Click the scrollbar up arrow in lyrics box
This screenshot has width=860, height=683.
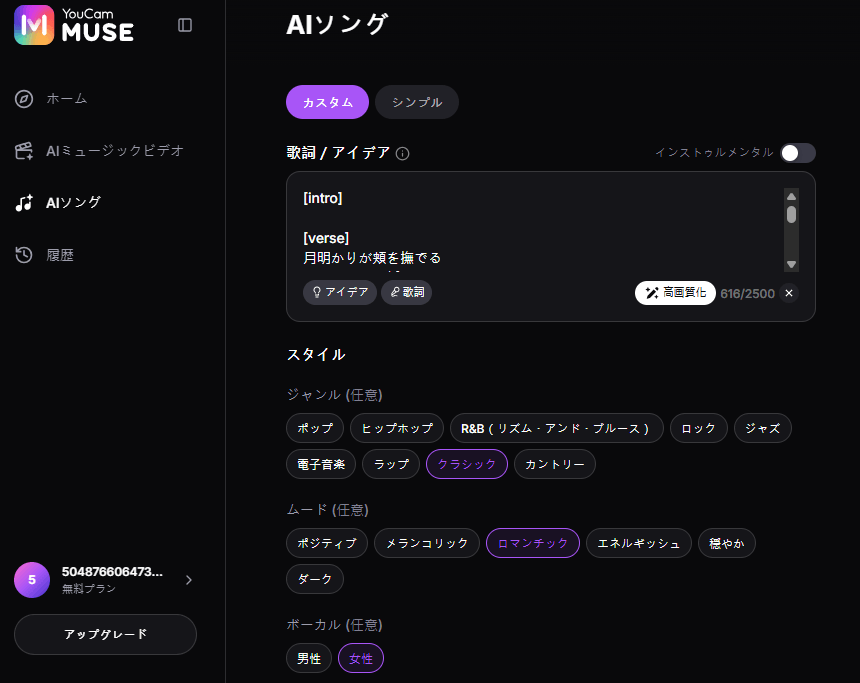click(x=791, y=196)
